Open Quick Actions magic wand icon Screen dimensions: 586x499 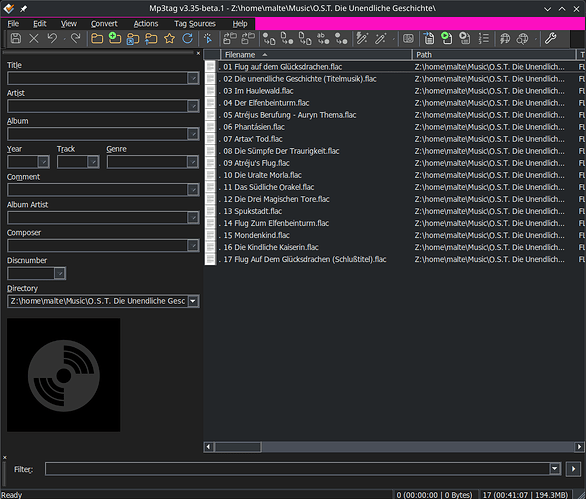380,38
